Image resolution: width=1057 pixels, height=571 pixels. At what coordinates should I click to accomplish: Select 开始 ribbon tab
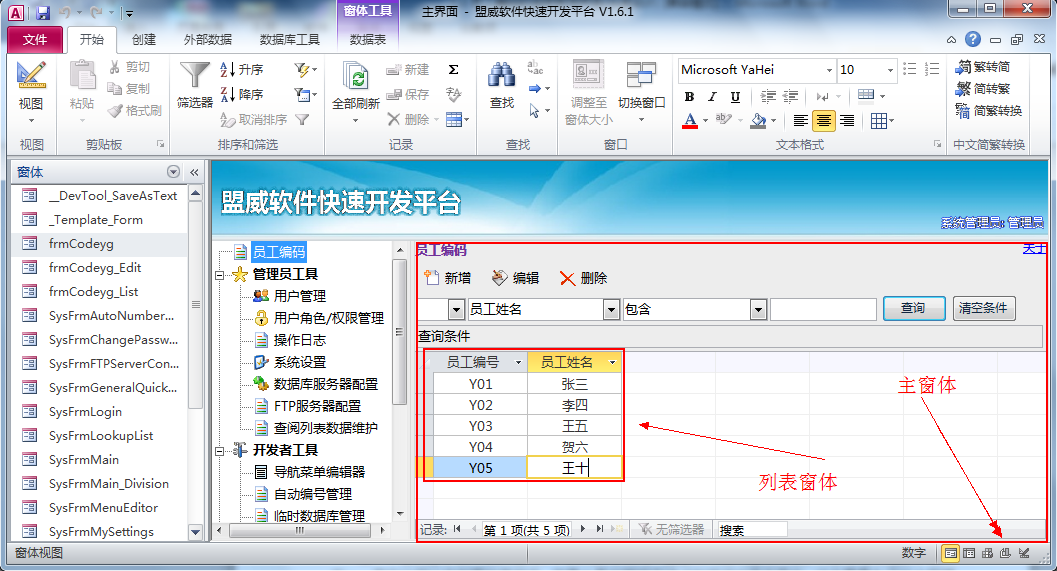click(92, 40)
